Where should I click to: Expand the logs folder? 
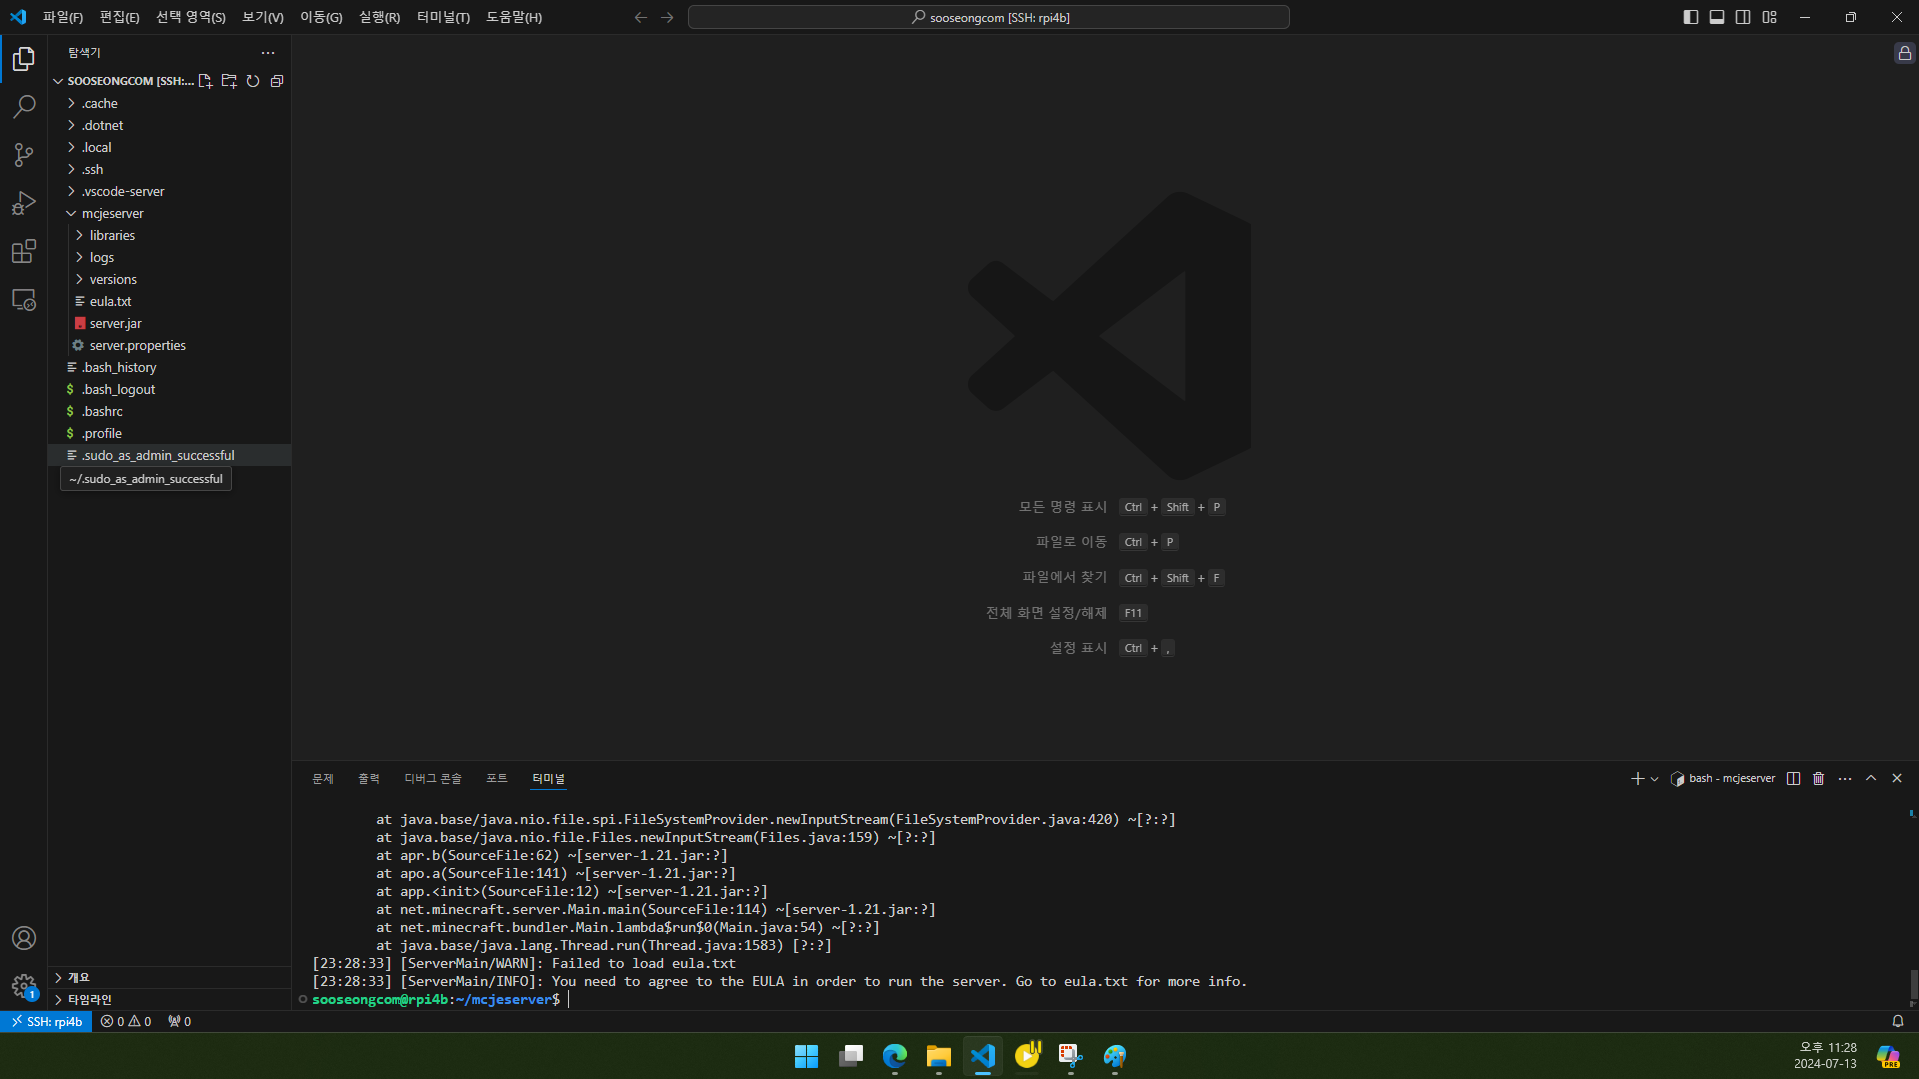(x=170, y=257)
